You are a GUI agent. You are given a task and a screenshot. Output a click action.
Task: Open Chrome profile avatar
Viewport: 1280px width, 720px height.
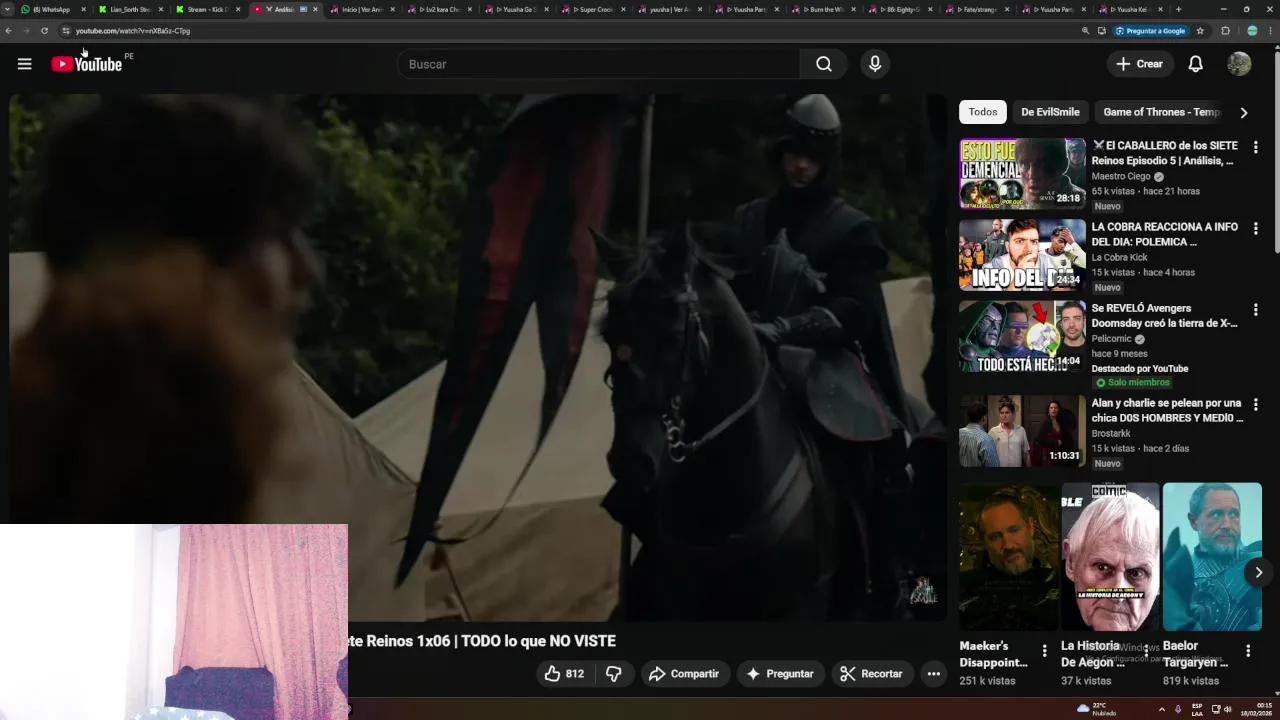point(1252,31)
